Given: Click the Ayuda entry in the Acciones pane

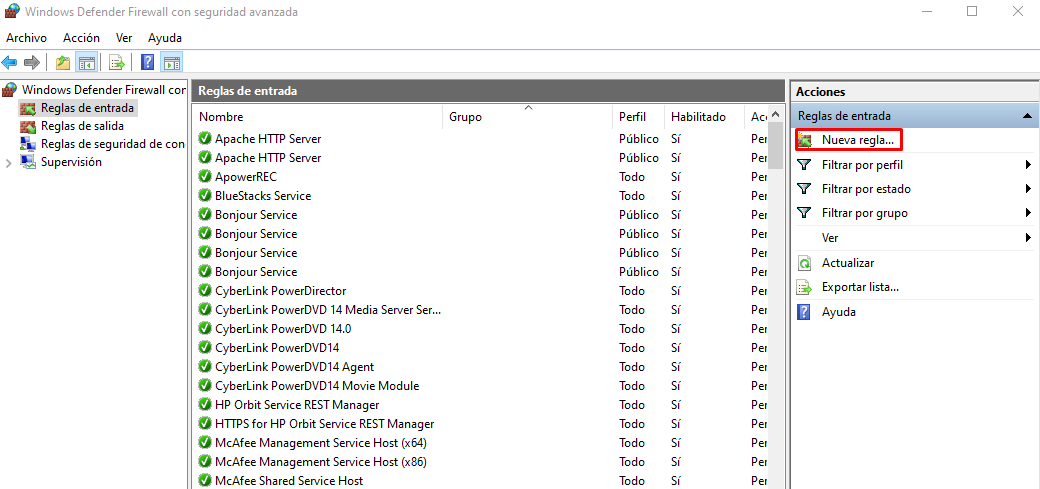Looking at the screenshot, I should point(838,312).
